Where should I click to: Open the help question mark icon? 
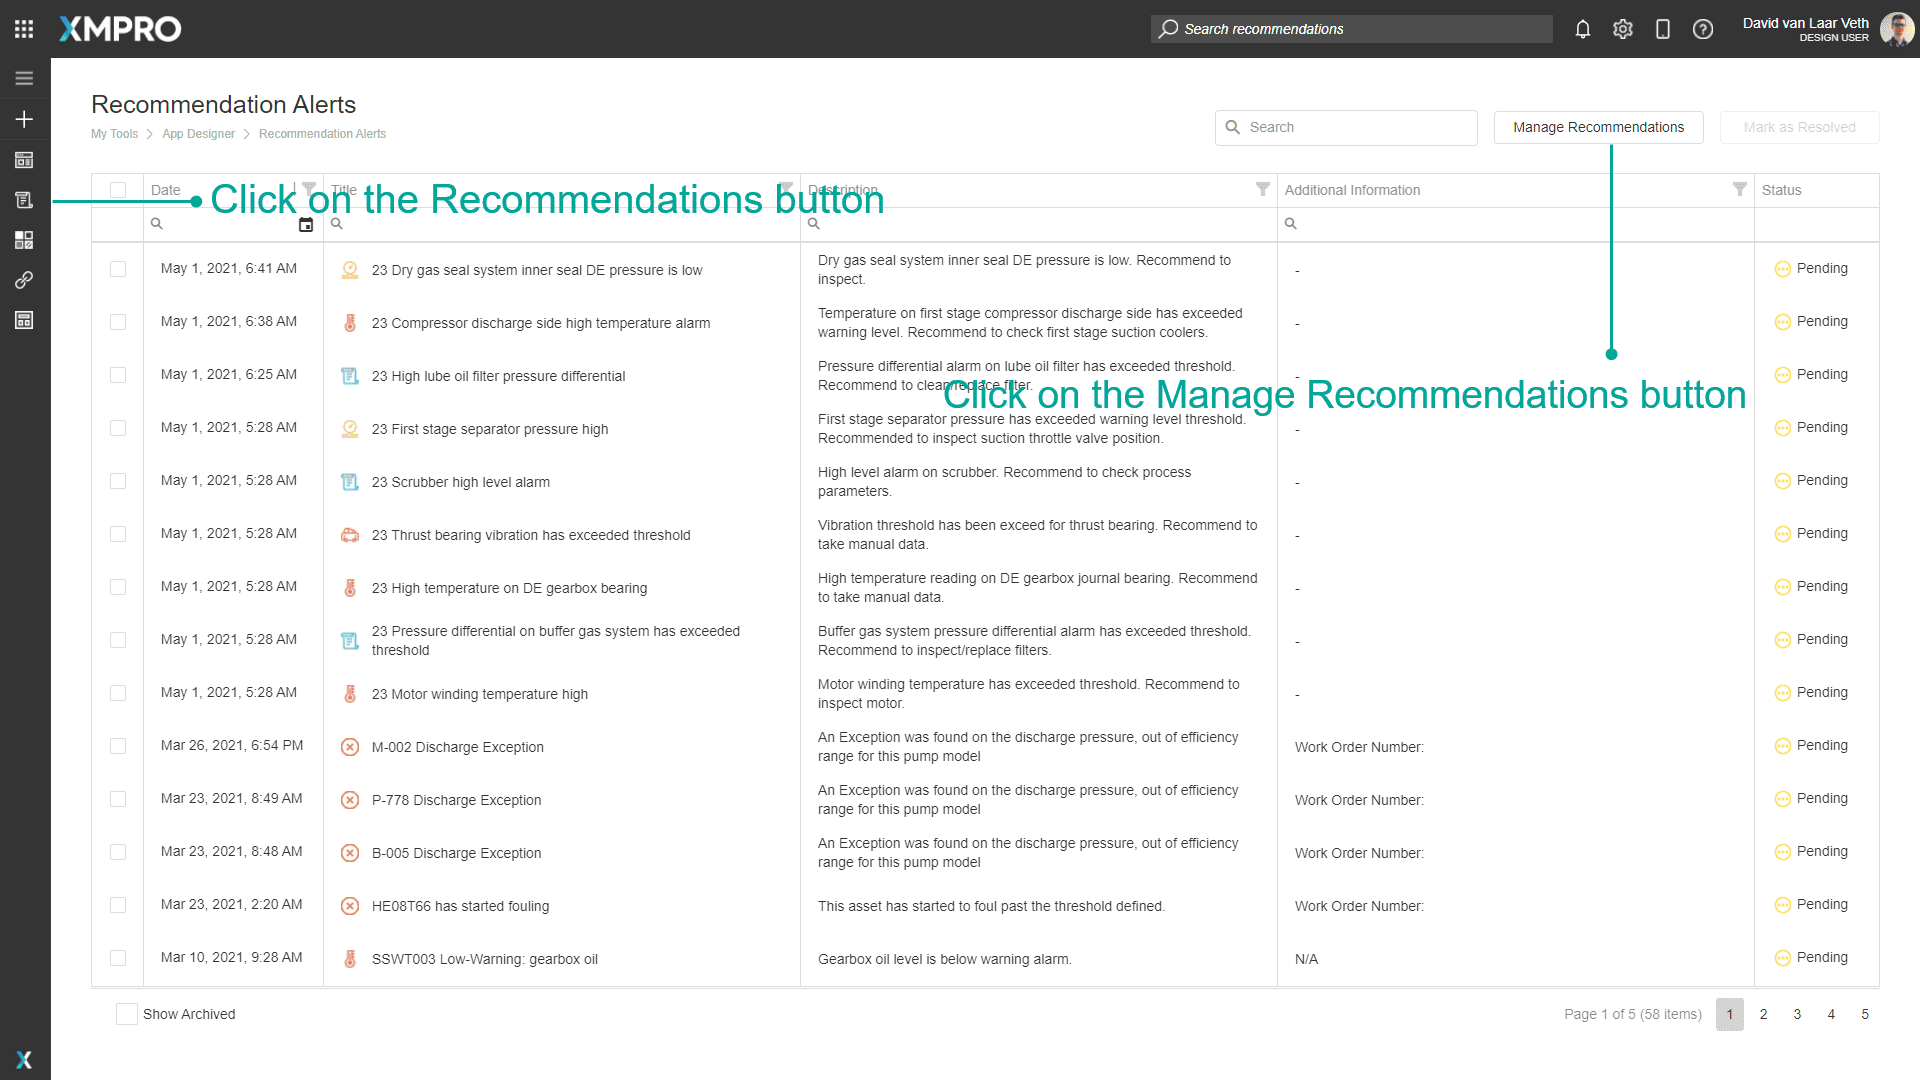[x=1703, y=29]
